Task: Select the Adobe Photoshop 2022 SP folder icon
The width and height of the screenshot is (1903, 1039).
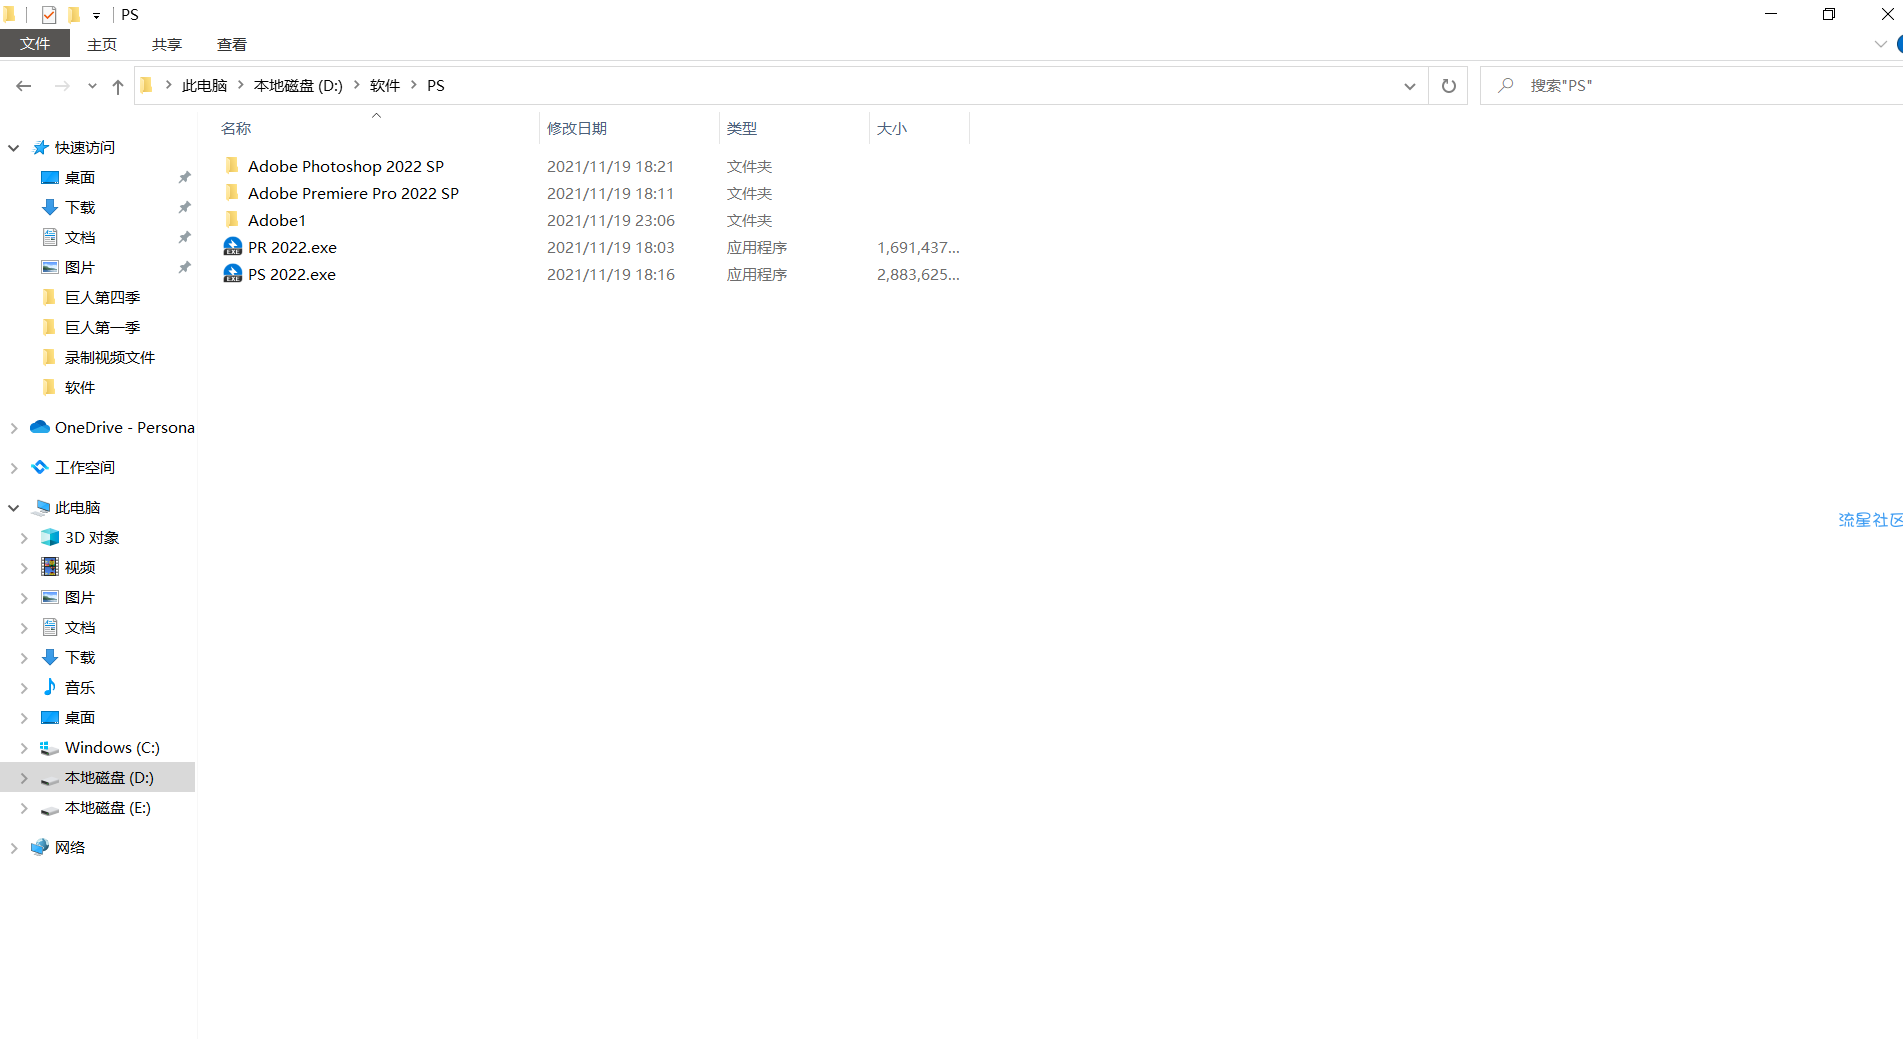Action: point(233,166)
